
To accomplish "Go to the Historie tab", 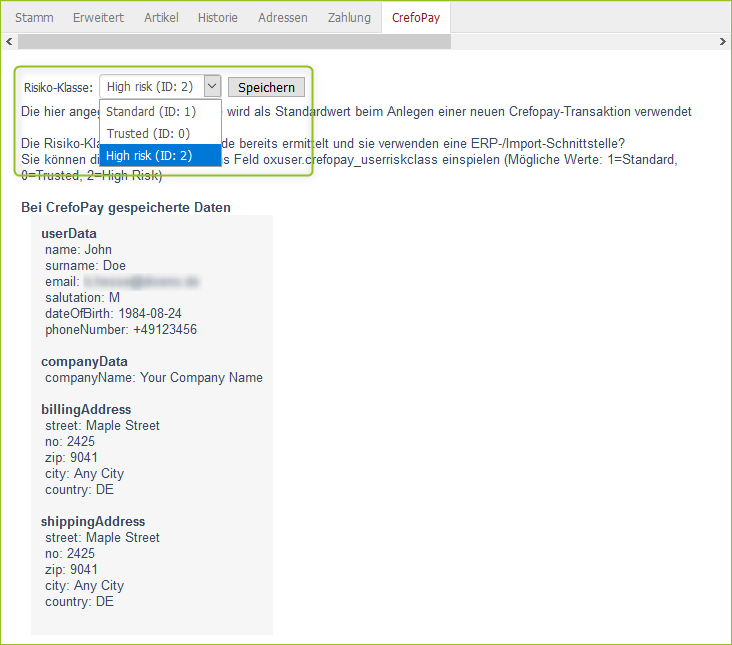I will pos(218,18).
